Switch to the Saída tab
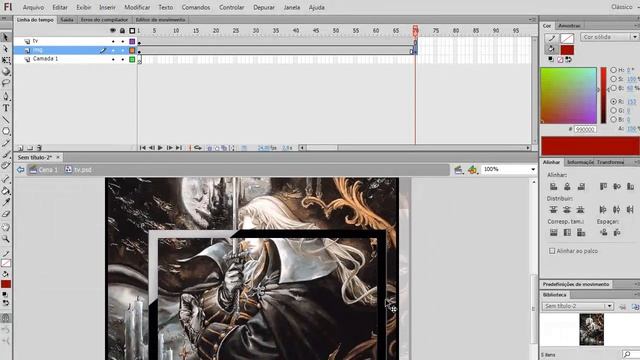Image resolution: width=640 pixels, height=360 pixels. tap(67, 20)
